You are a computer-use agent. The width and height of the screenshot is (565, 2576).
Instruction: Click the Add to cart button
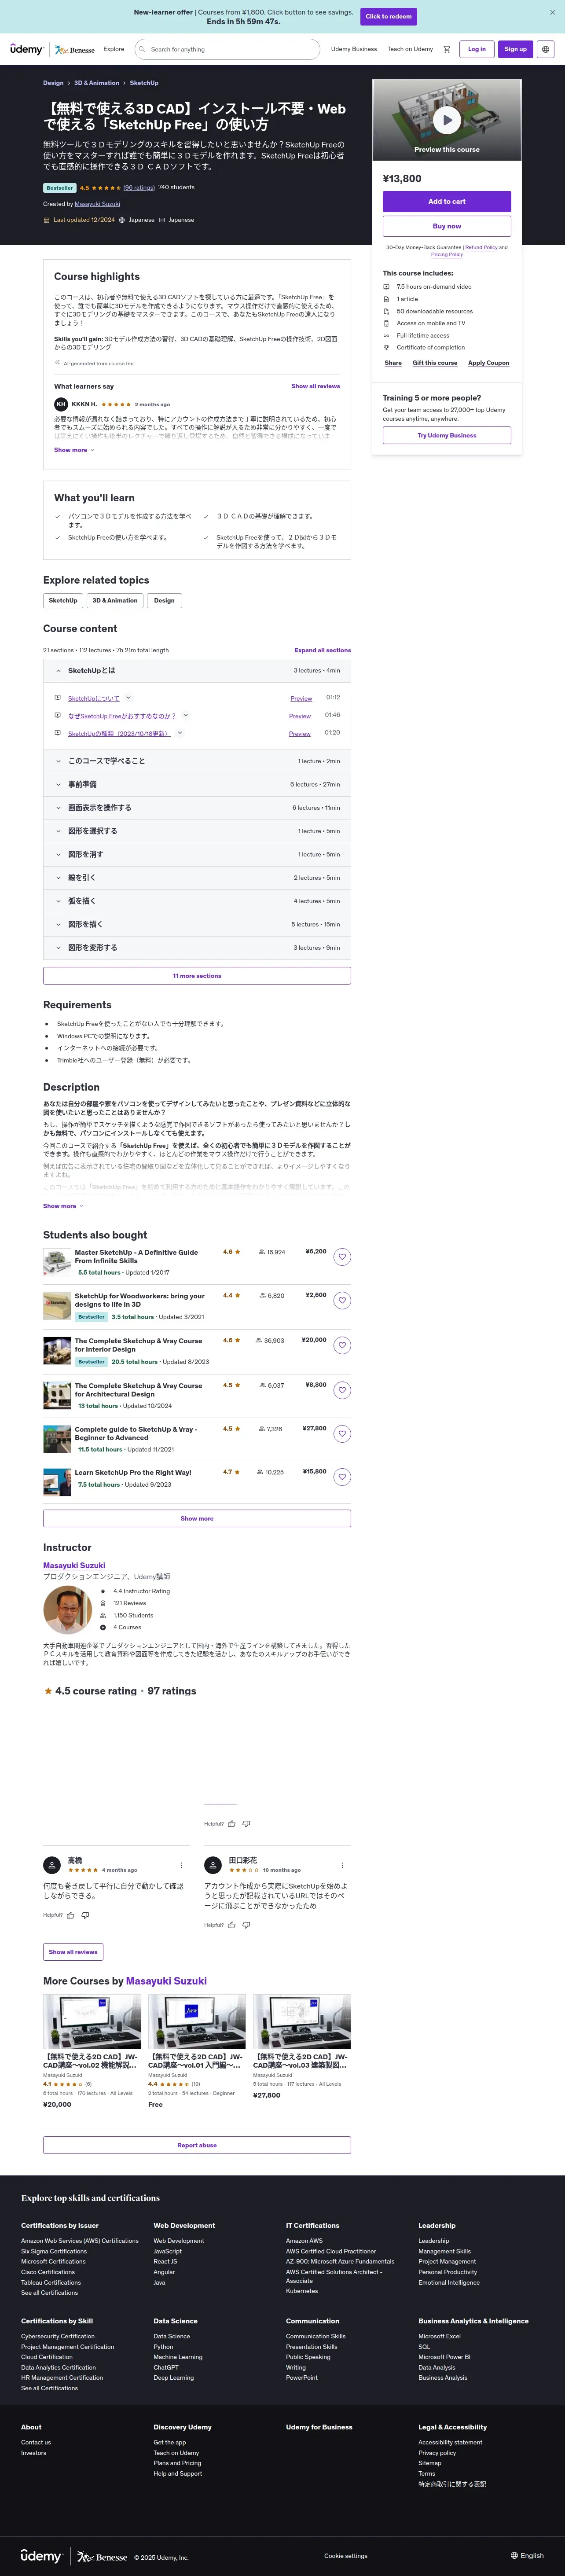point(447,202)
